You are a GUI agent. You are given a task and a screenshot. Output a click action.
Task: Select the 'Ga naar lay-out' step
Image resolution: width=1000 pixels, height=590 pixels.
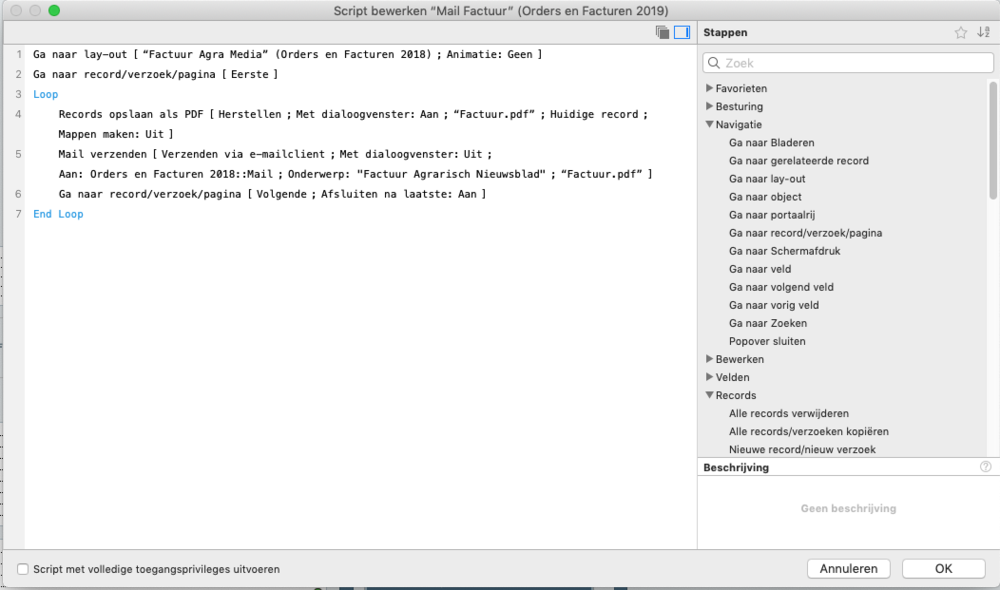[765, 179]
